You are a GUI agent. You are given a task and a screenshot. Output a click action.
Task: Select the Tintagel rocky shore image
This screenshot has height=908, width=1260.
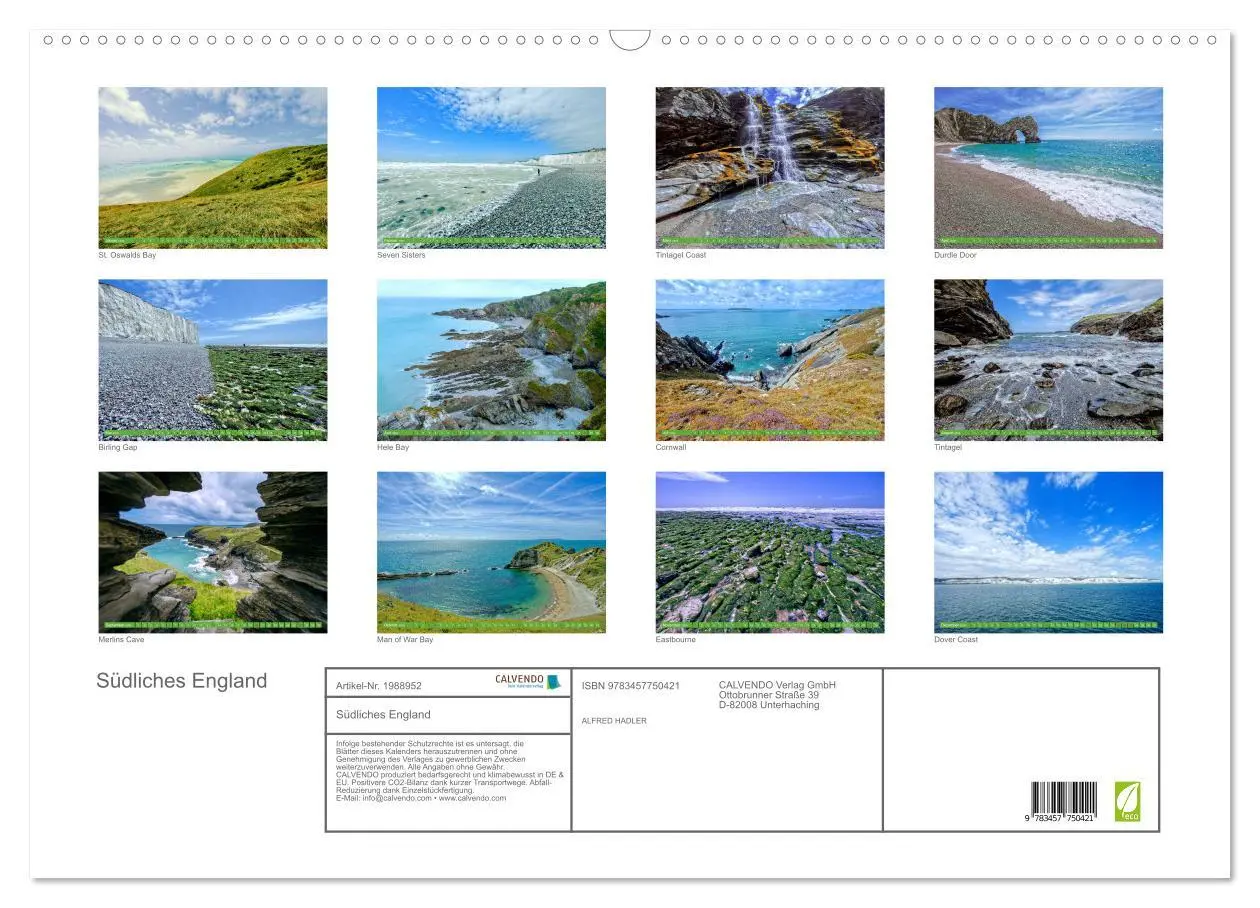click(1048, 360)
